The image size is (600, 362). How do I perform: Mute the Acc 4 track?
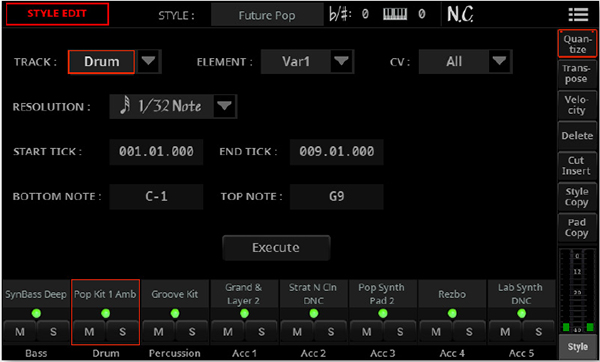coord(435,331)
